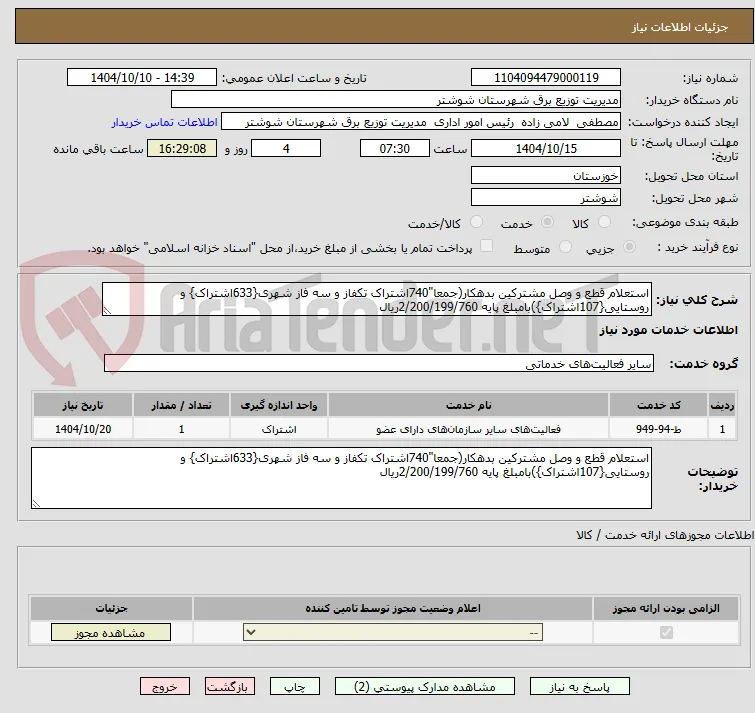Click the deadline time field 07:30
Image resolution: width=755 pixels, height=713 pixels.
coord(395,148)
